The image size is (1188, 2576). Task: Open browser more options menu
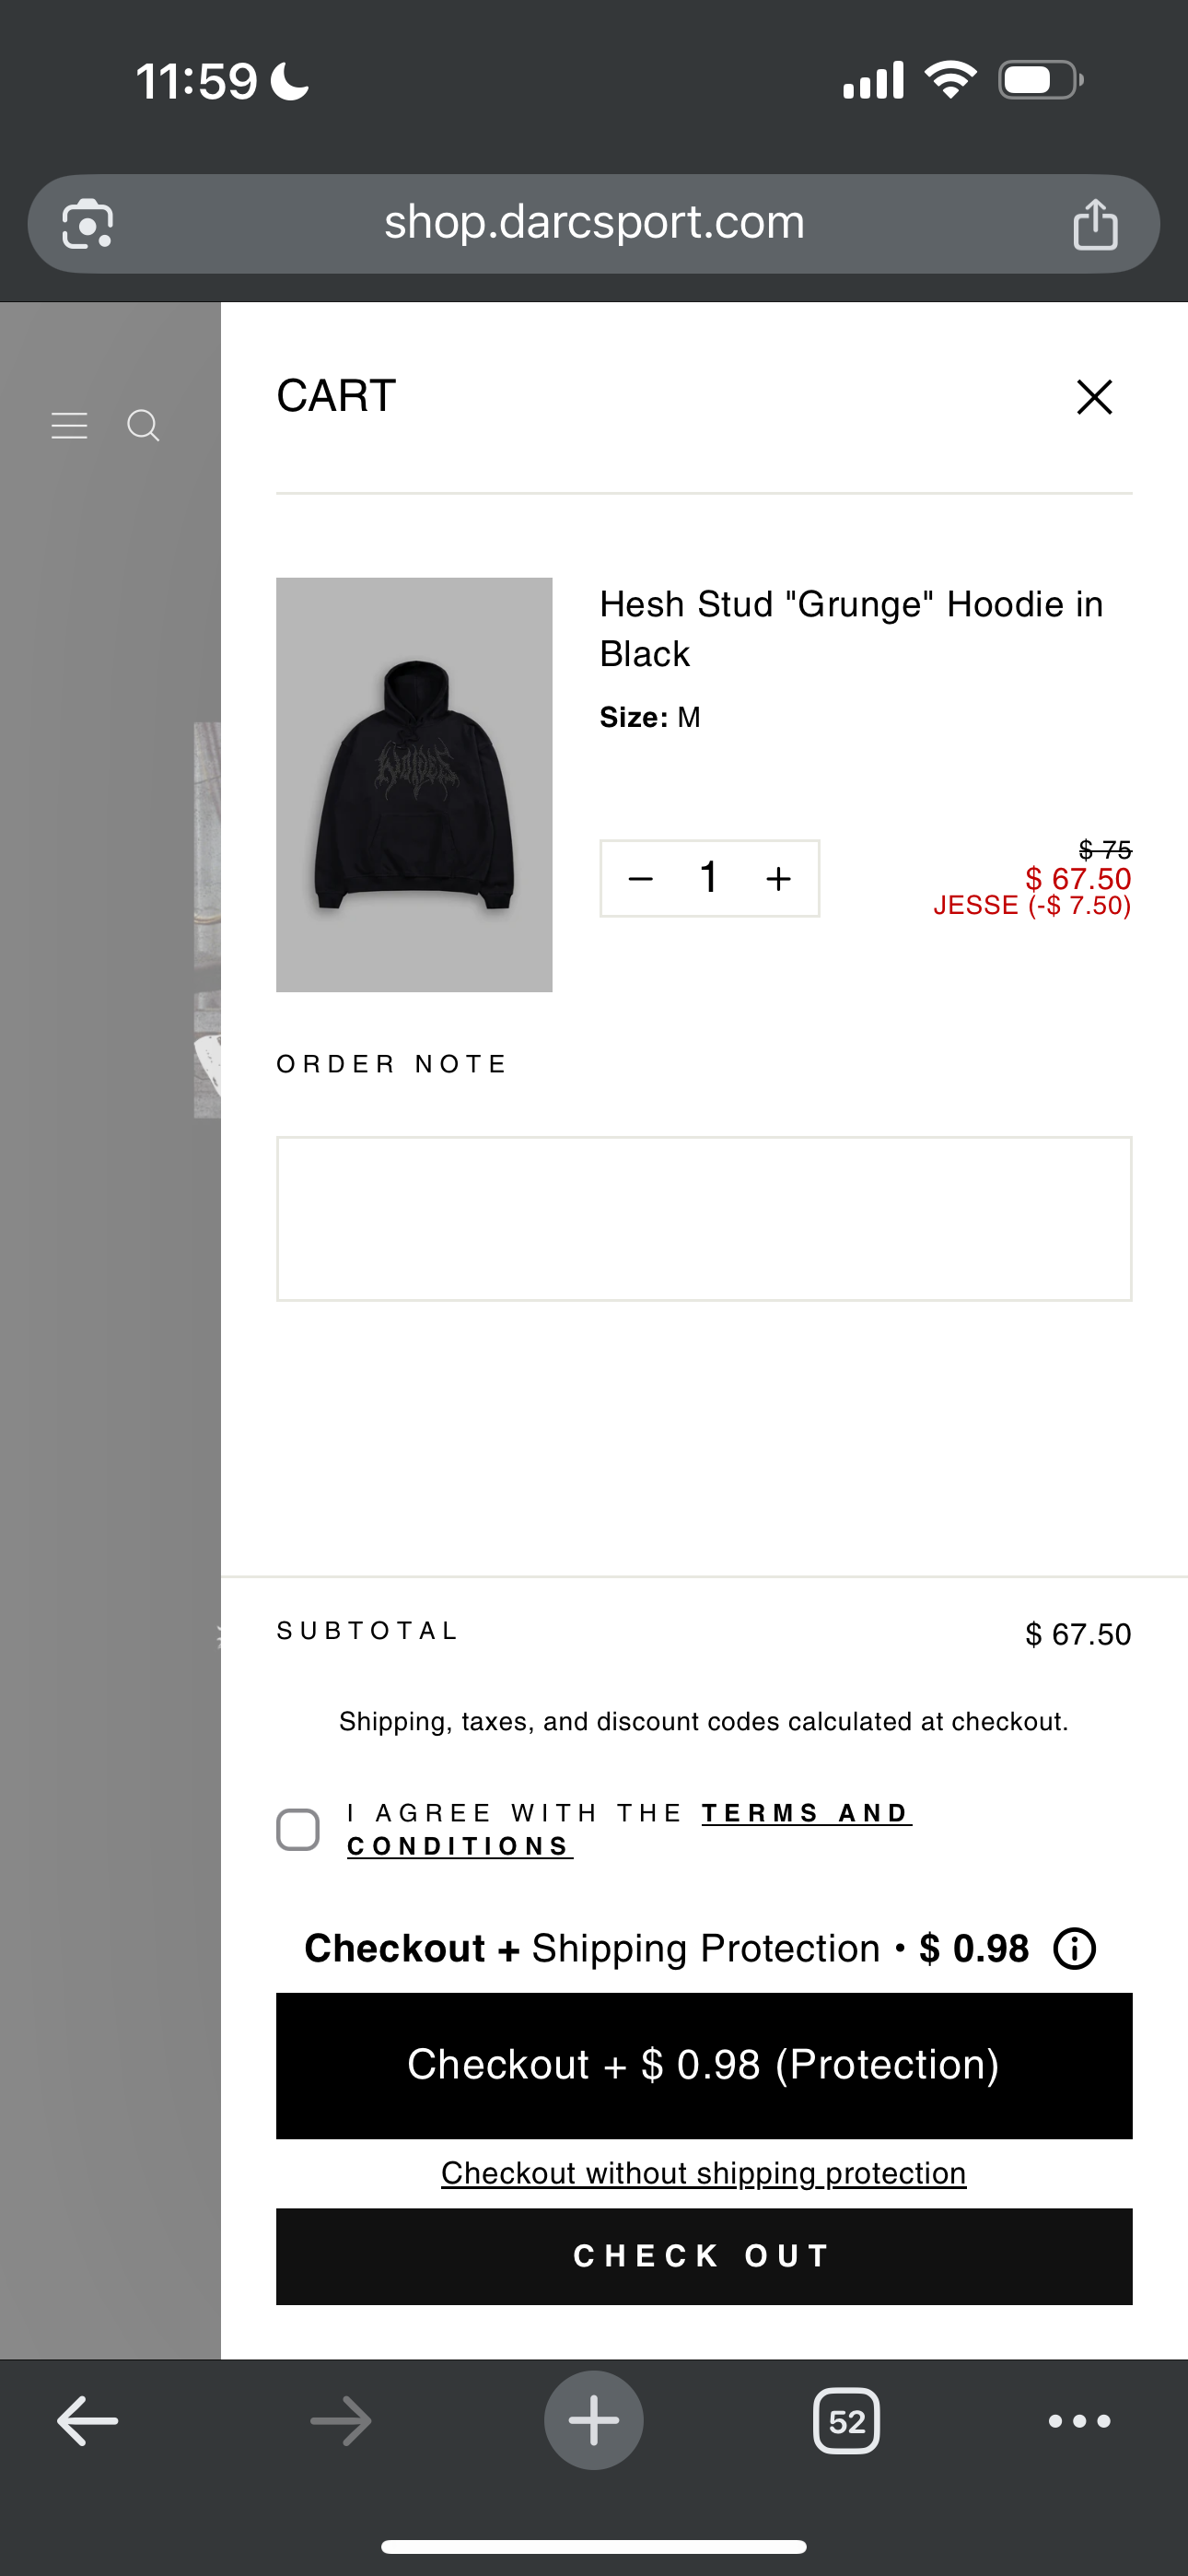tap(1079, 2422)
